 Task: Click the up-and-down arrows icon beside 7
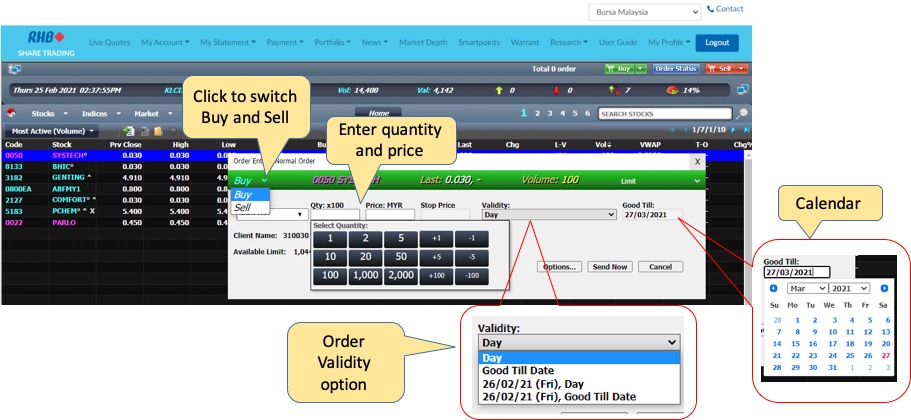coord(614,91)
